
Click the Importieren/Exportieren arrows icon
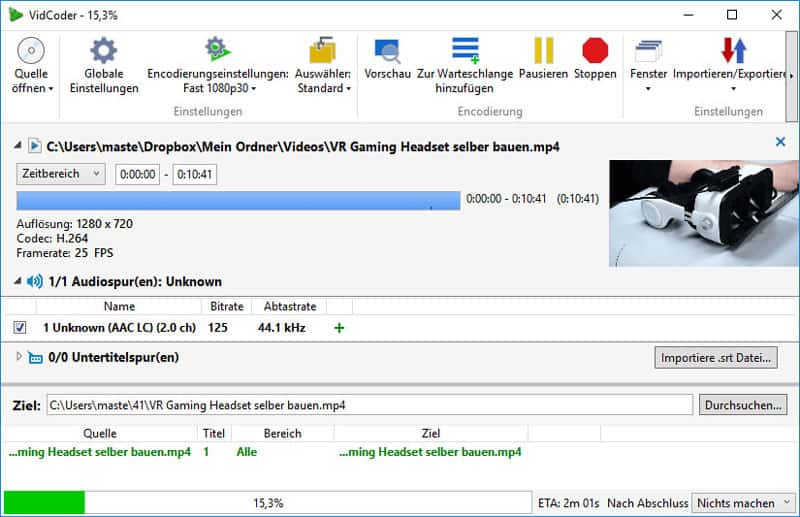pos(733,51)
